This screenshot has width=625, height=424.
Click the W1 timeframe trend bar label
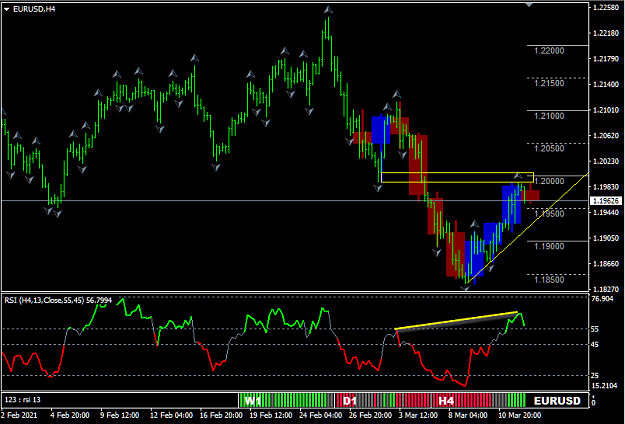click(253, 400)
